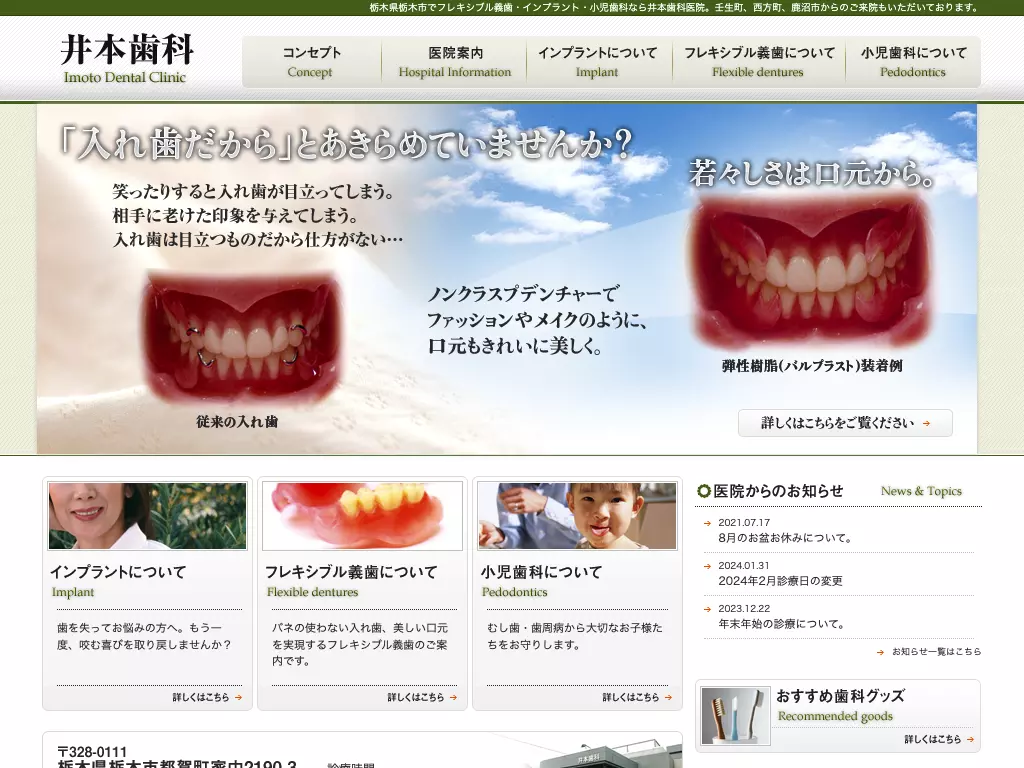Click the orange arrow in Flexible dentures card footer
This screenshot has width=1024, height=768.
(x=453, y=697)
